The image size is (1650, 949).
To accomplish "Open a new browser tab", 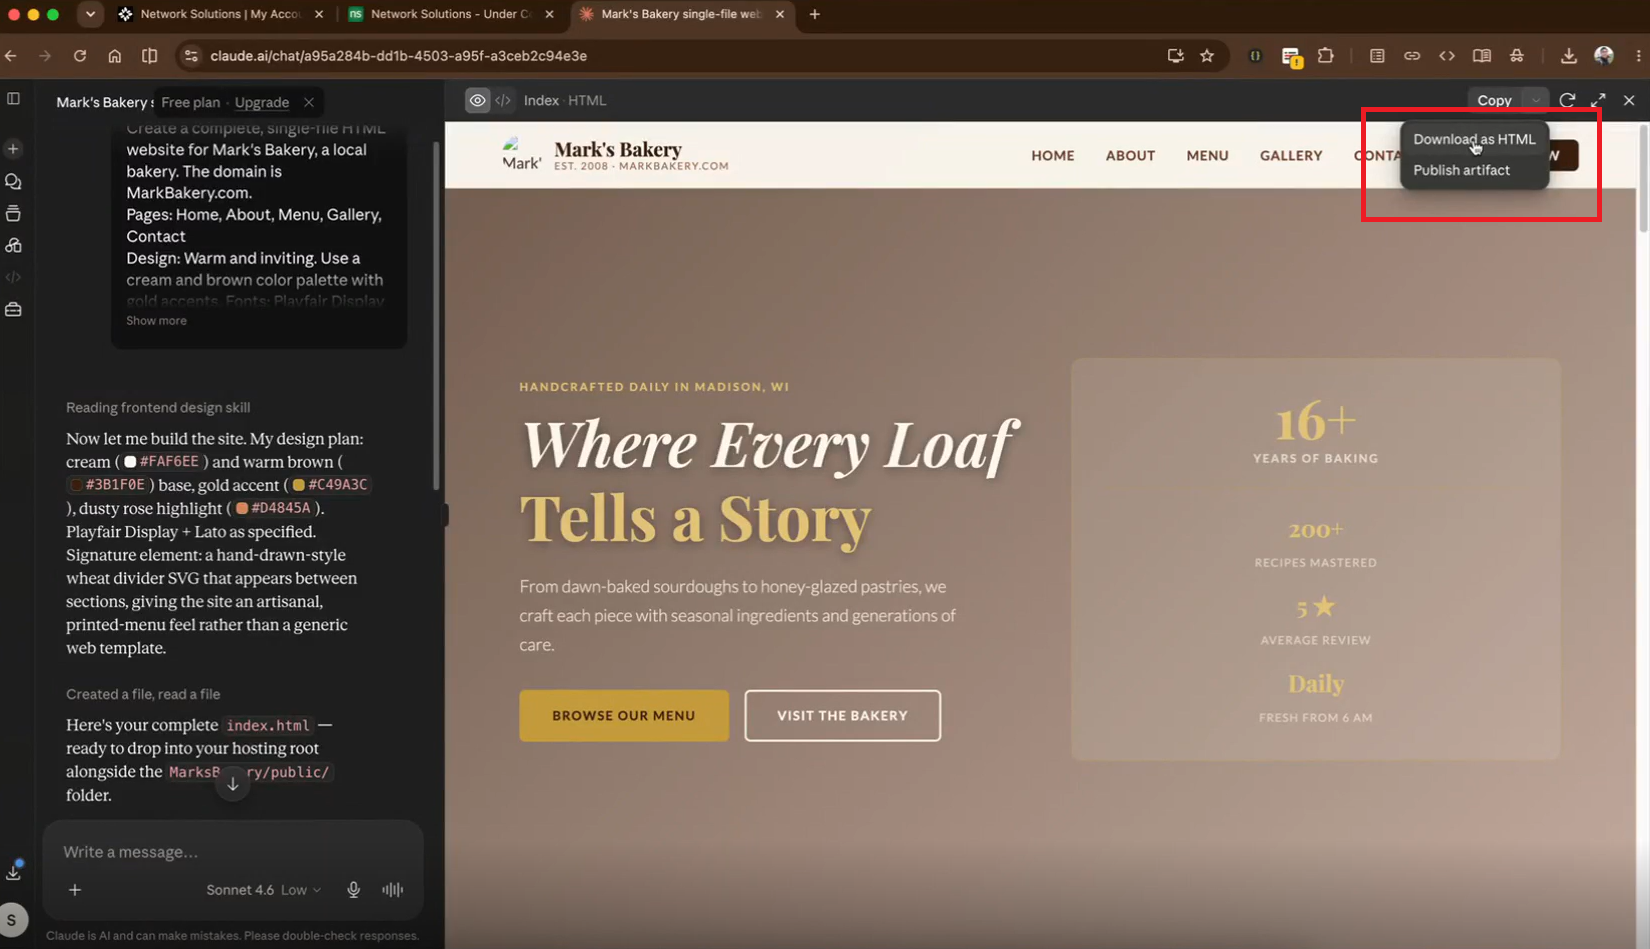I will (x=815, y=14).
